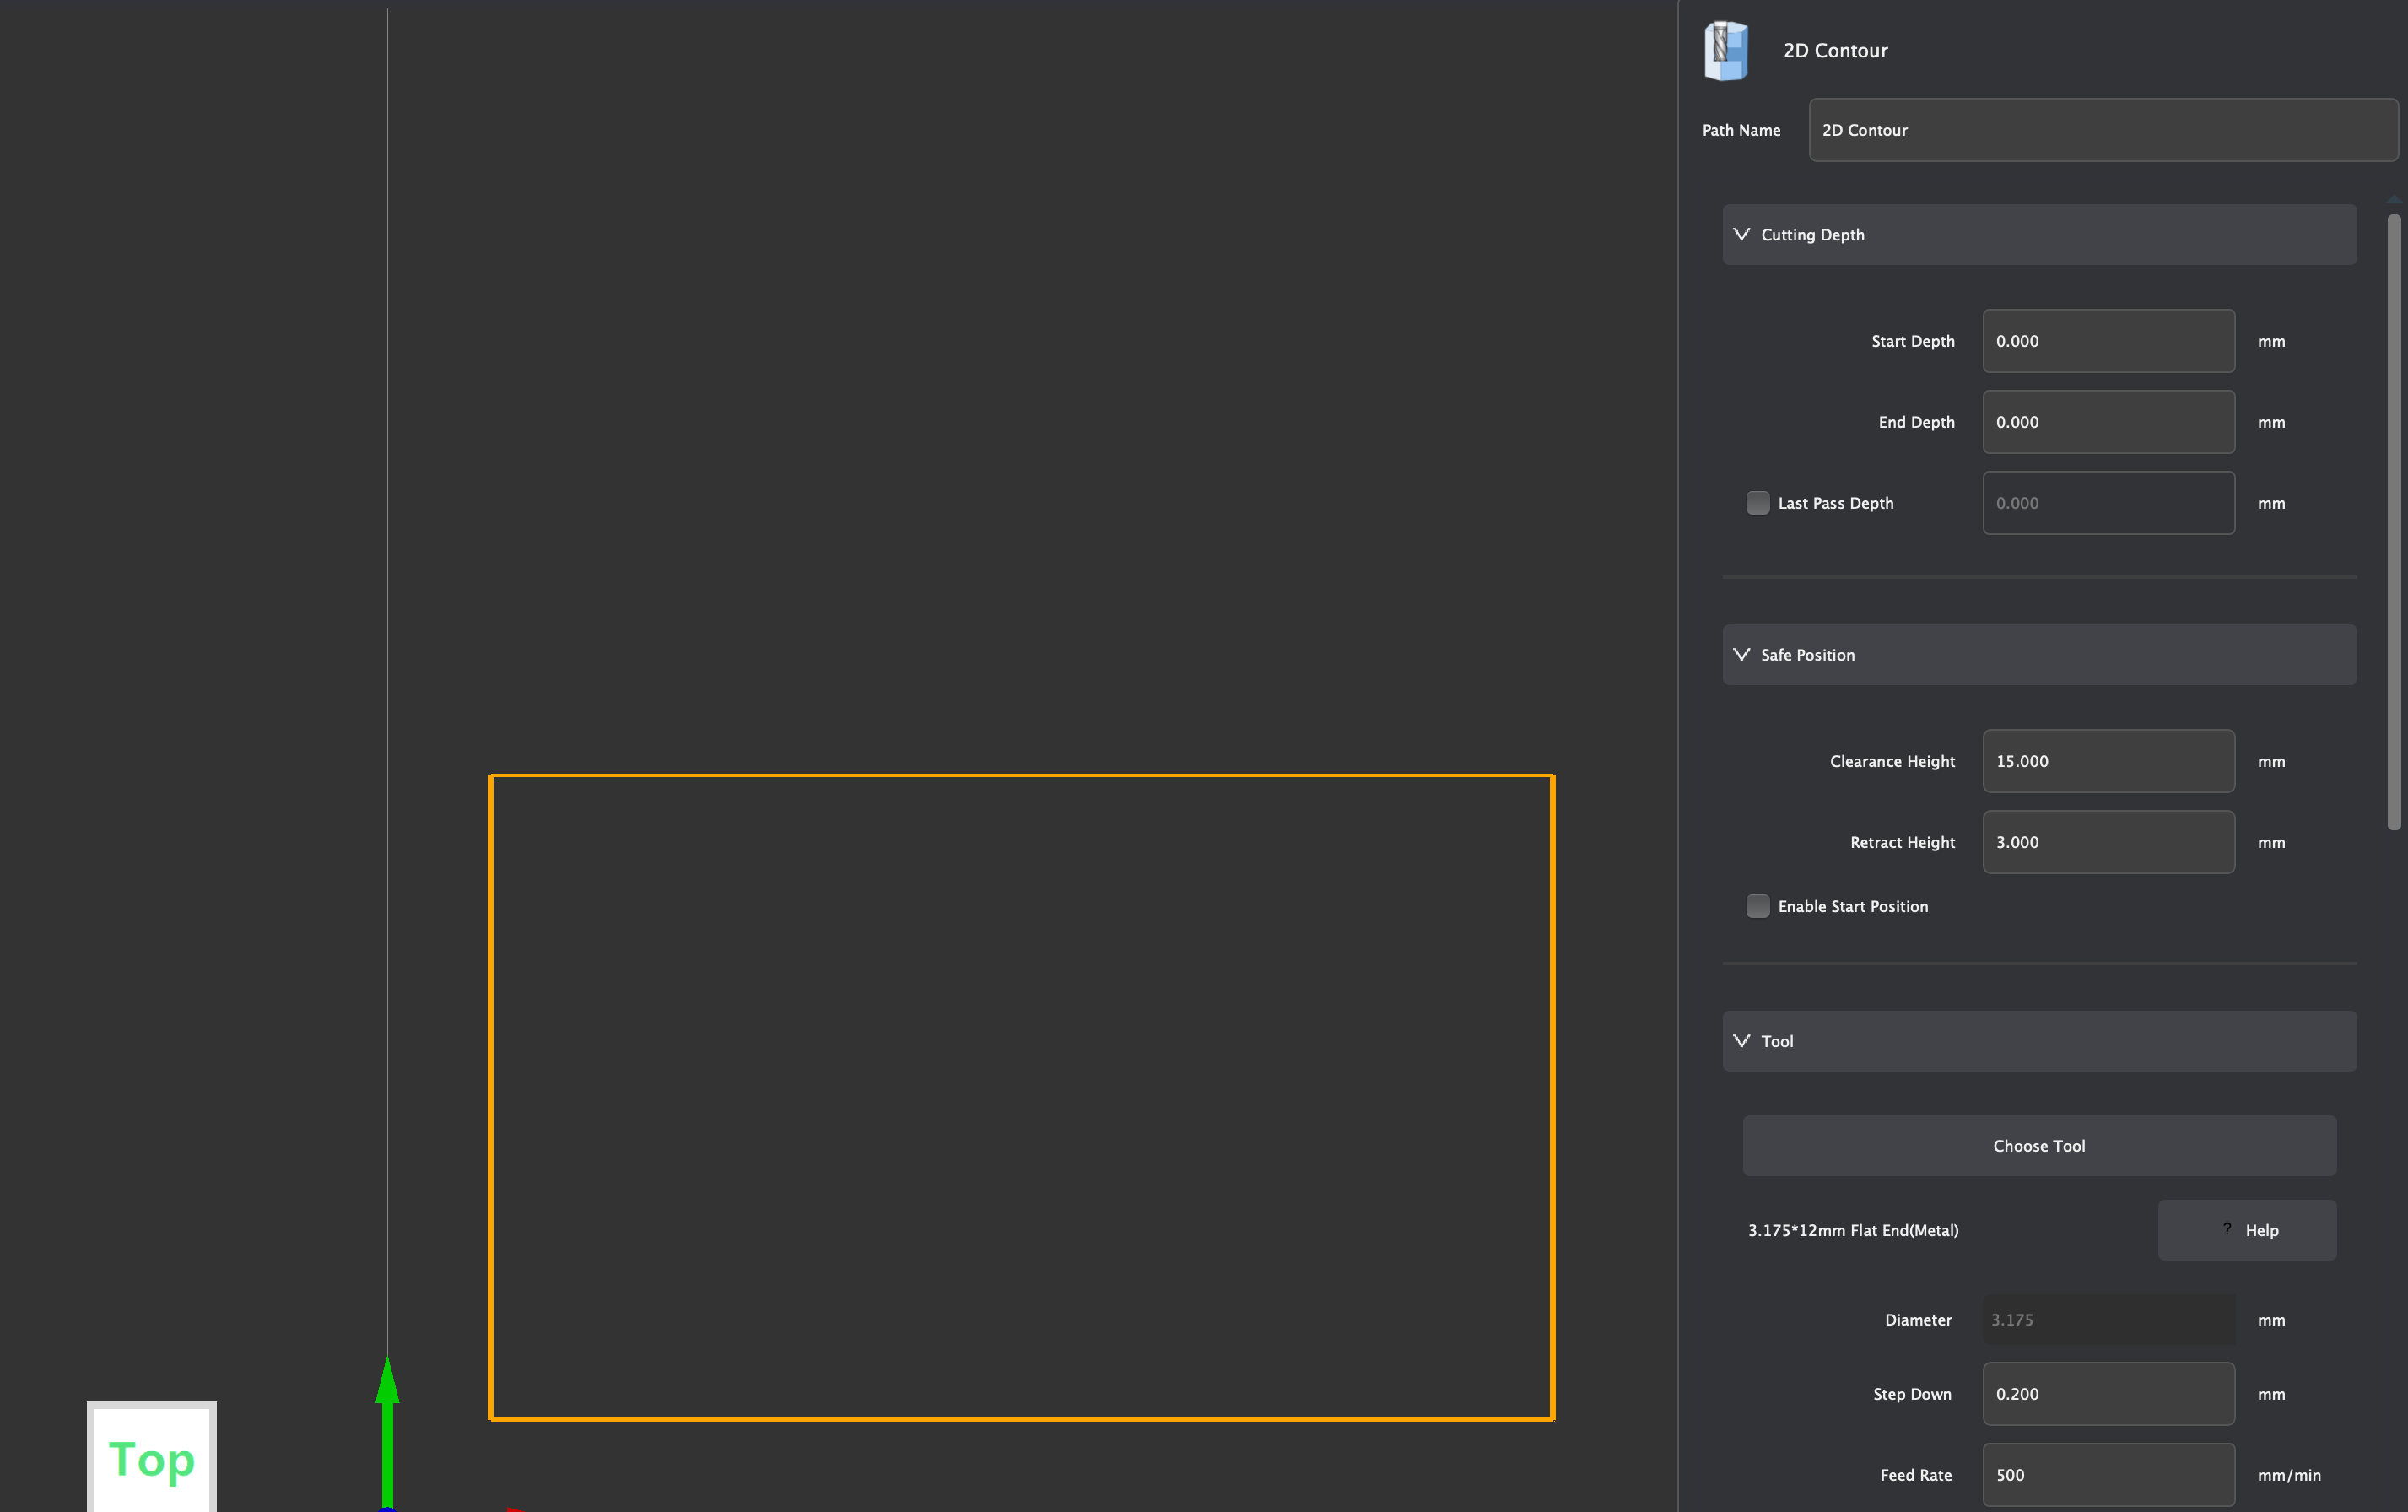
Task: Click the 2D Contour milling icon
Action: pyautogui.click(x=1725, y=50)
